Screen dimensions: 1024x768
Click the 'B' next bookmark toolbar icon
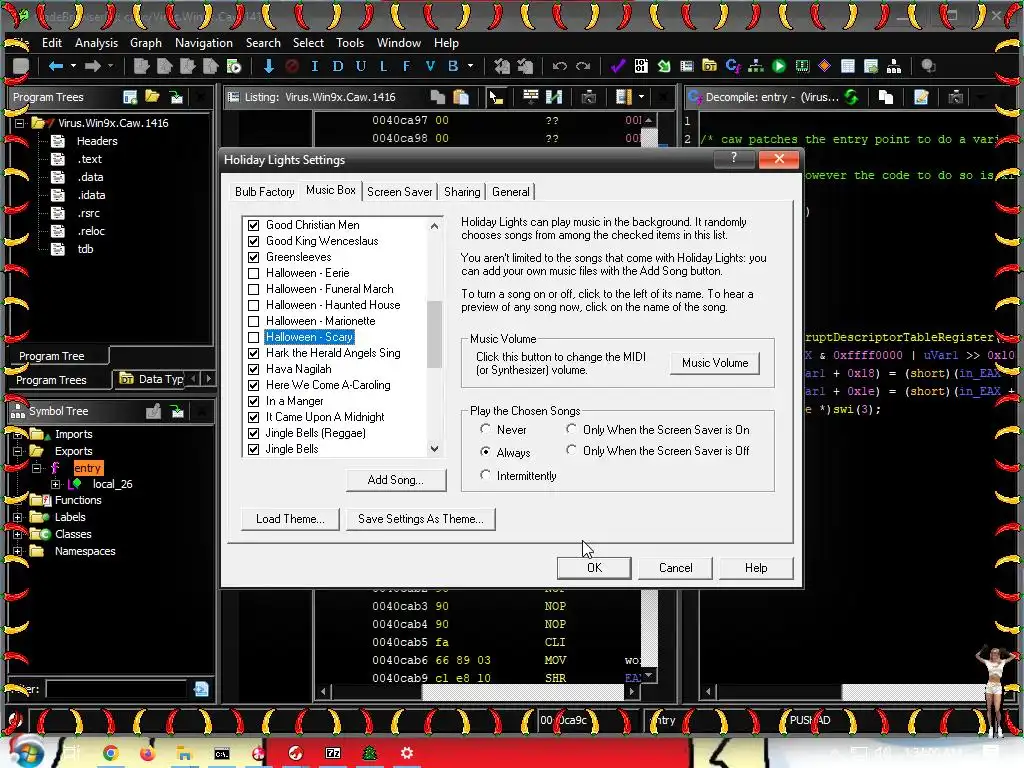pos(453,66)
